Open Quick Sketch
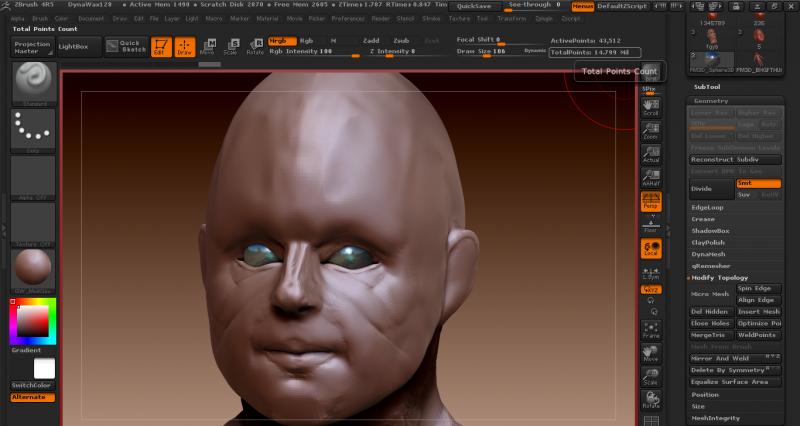The image size is (800, 426). tap(126, 46)
